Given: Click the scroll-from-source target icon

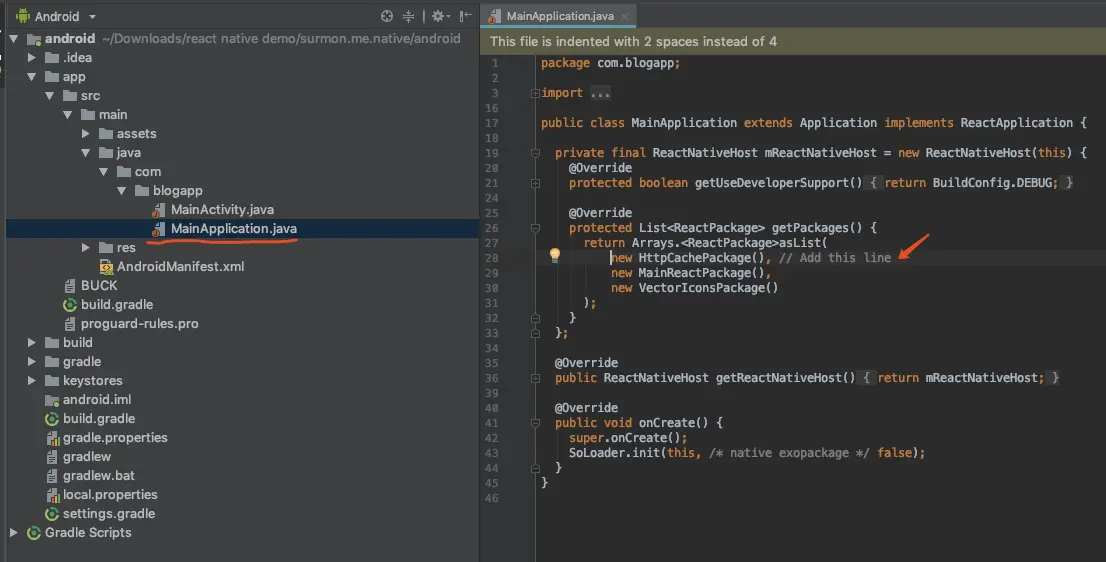Looking at the screenshot, I should click(387, 16).
